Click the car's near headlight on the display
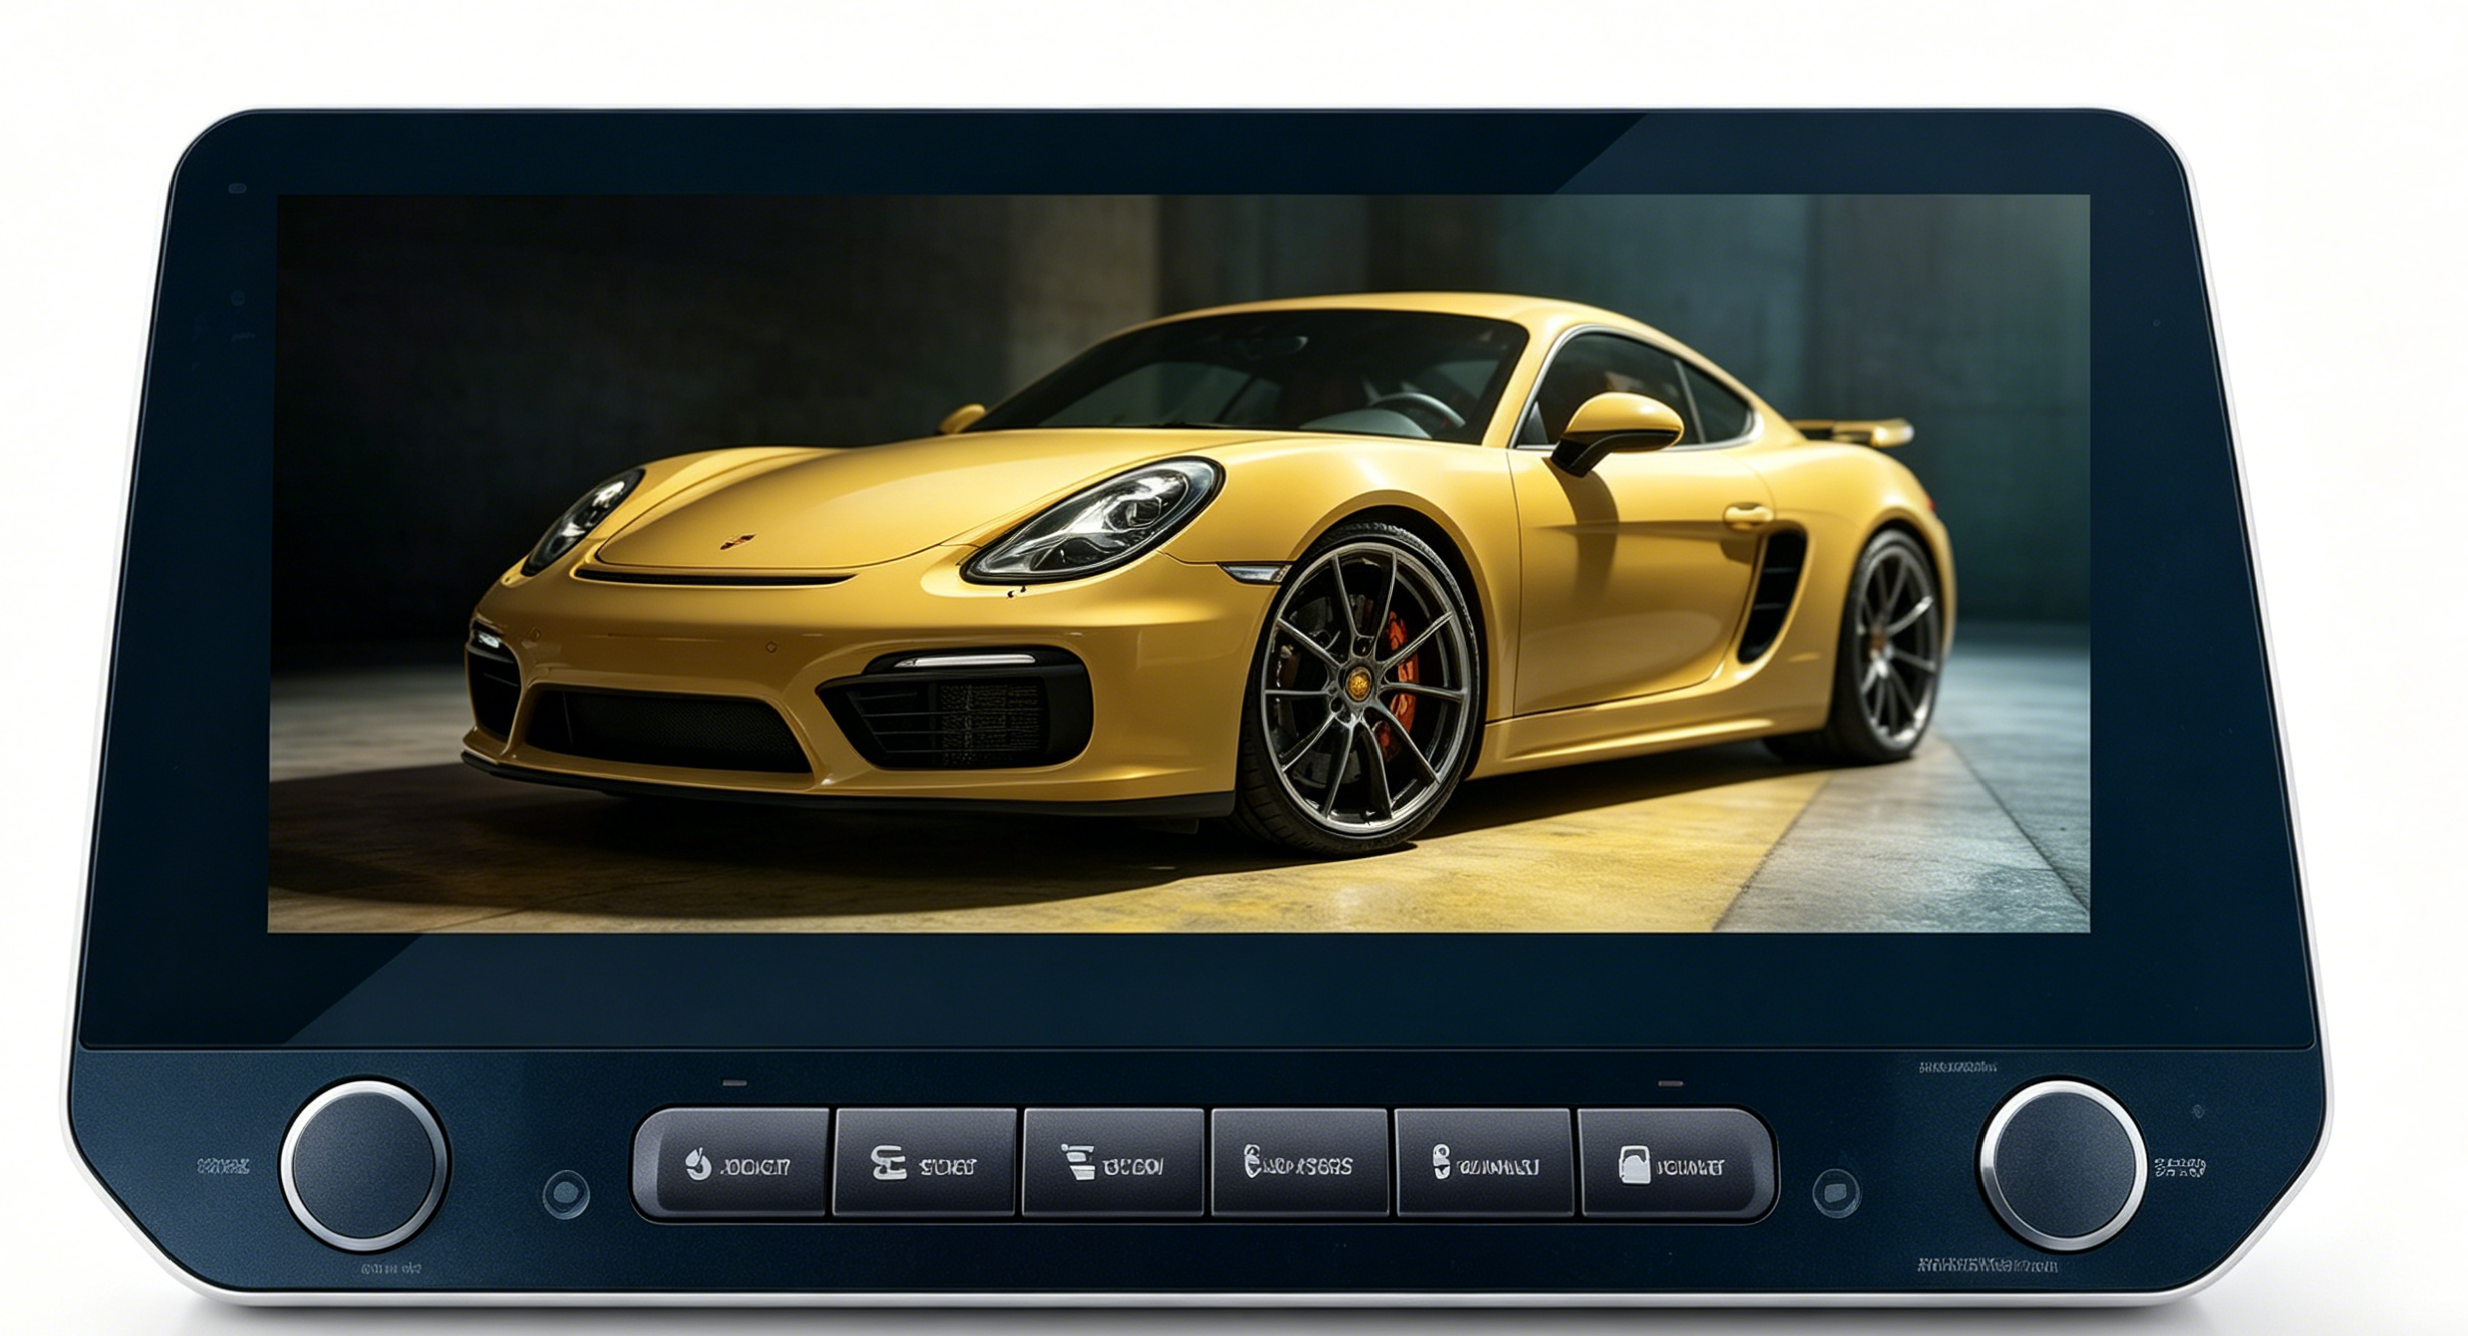The image size is (2468, 1336). [x=1094, y=520]
